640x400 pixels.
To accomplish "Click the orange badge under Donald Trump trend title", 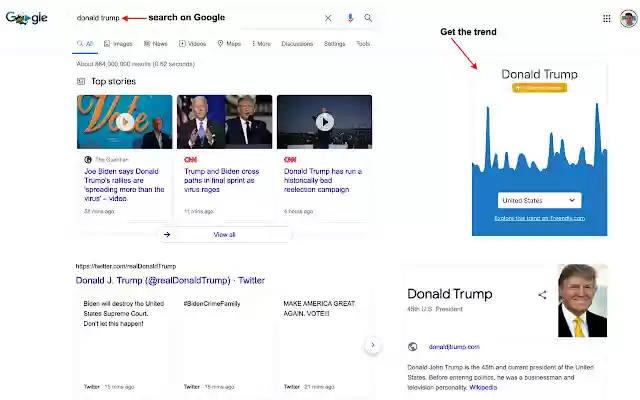I will tap(540, 88).
